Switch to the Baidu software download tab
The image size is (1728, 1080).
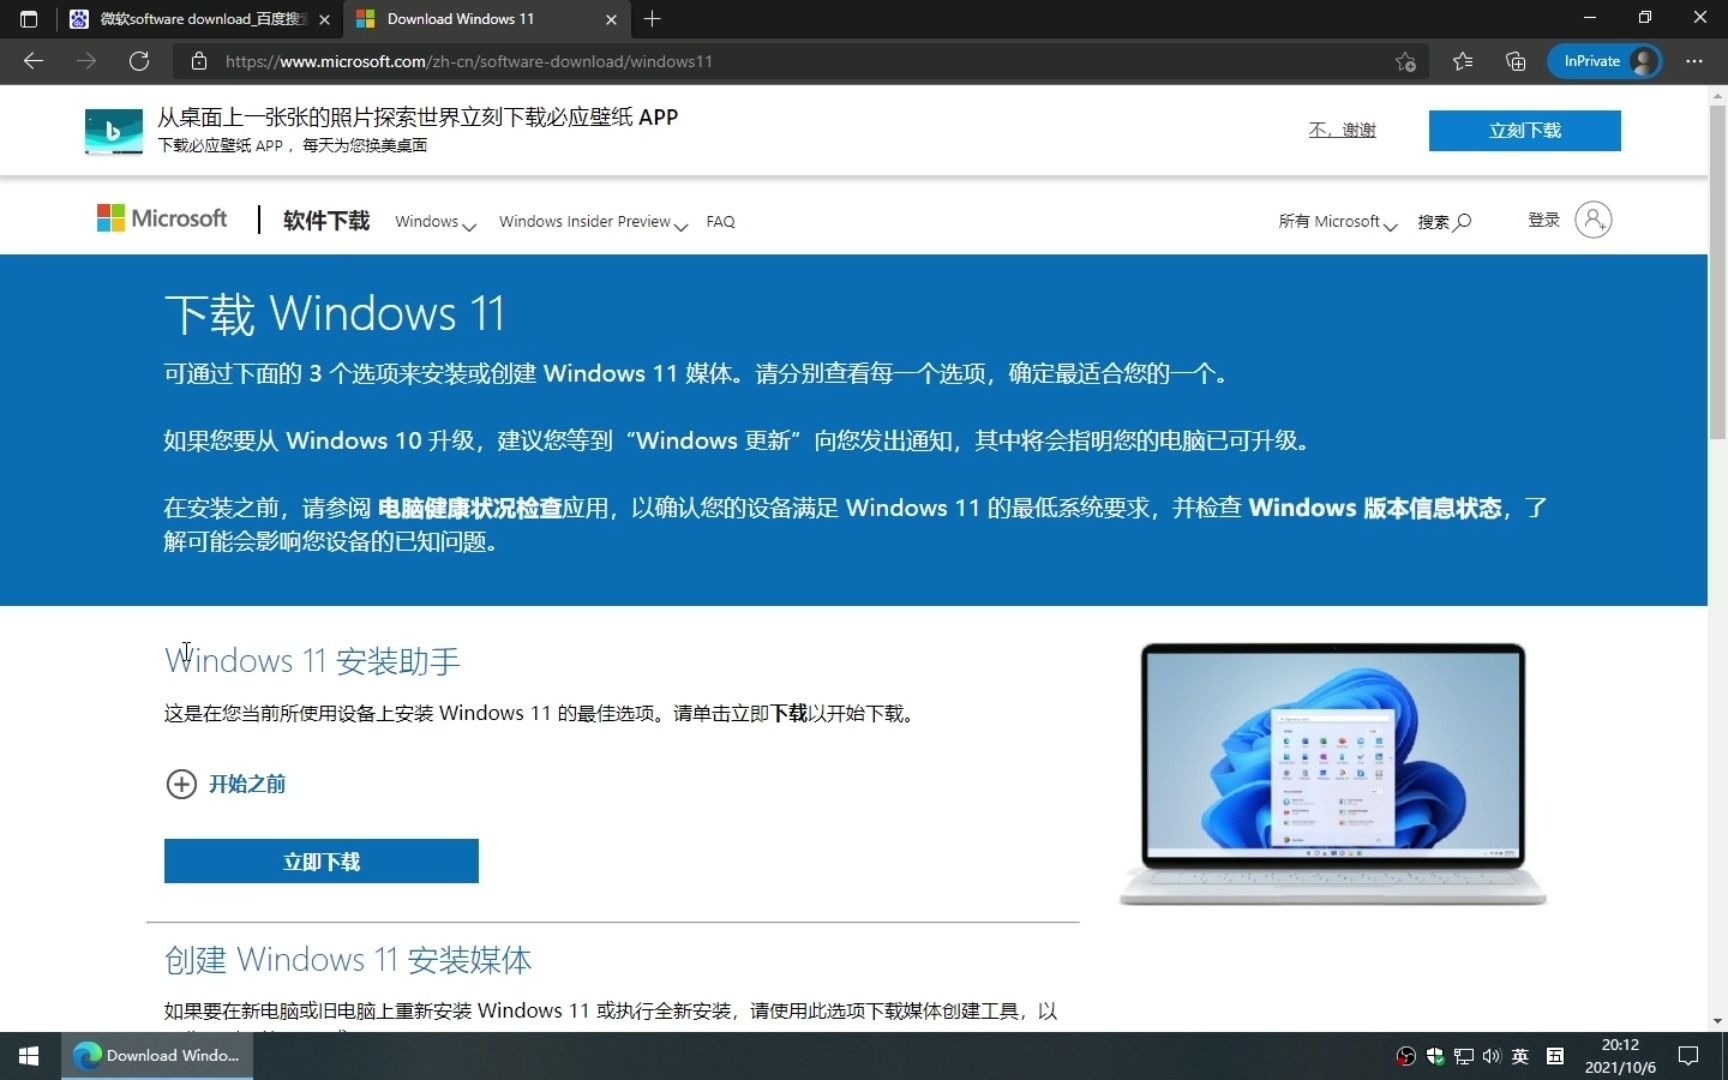(x=199, y=19)
